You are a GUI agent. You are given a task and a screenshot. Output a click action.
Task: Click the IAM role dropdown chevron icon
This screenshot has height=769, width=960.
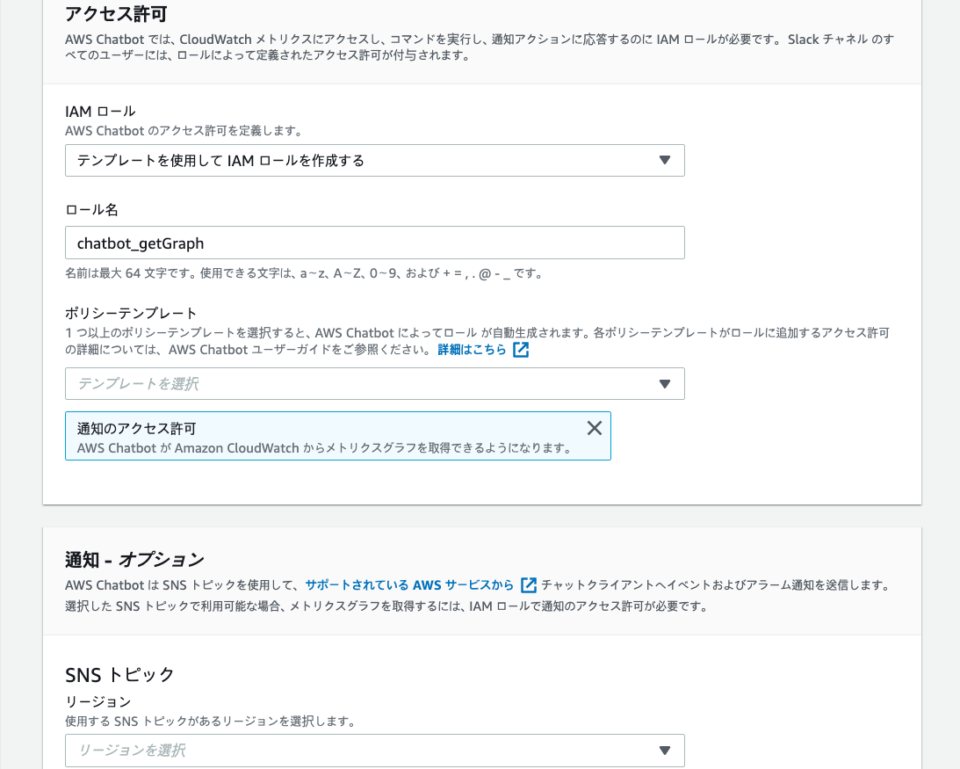click(x=664, y=160)
